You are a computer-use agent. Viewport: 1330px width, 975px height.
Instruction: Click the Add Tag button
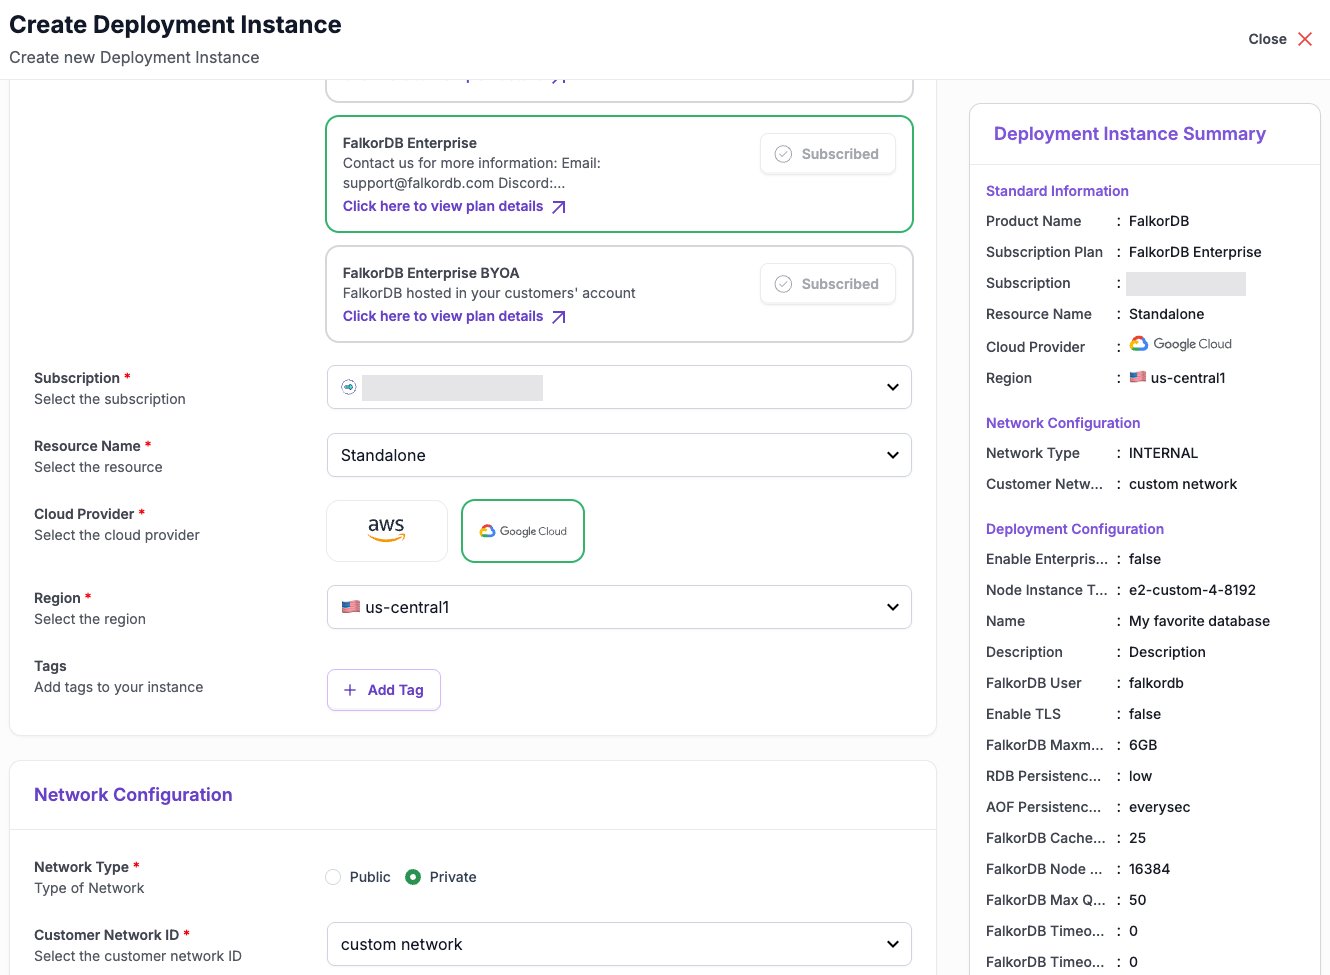384,690
